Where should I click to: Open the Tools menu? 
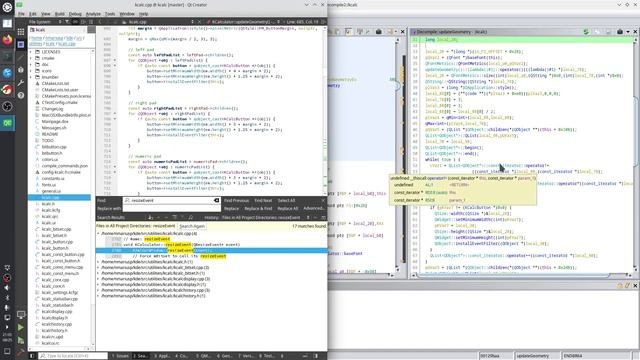coord(110,13)
